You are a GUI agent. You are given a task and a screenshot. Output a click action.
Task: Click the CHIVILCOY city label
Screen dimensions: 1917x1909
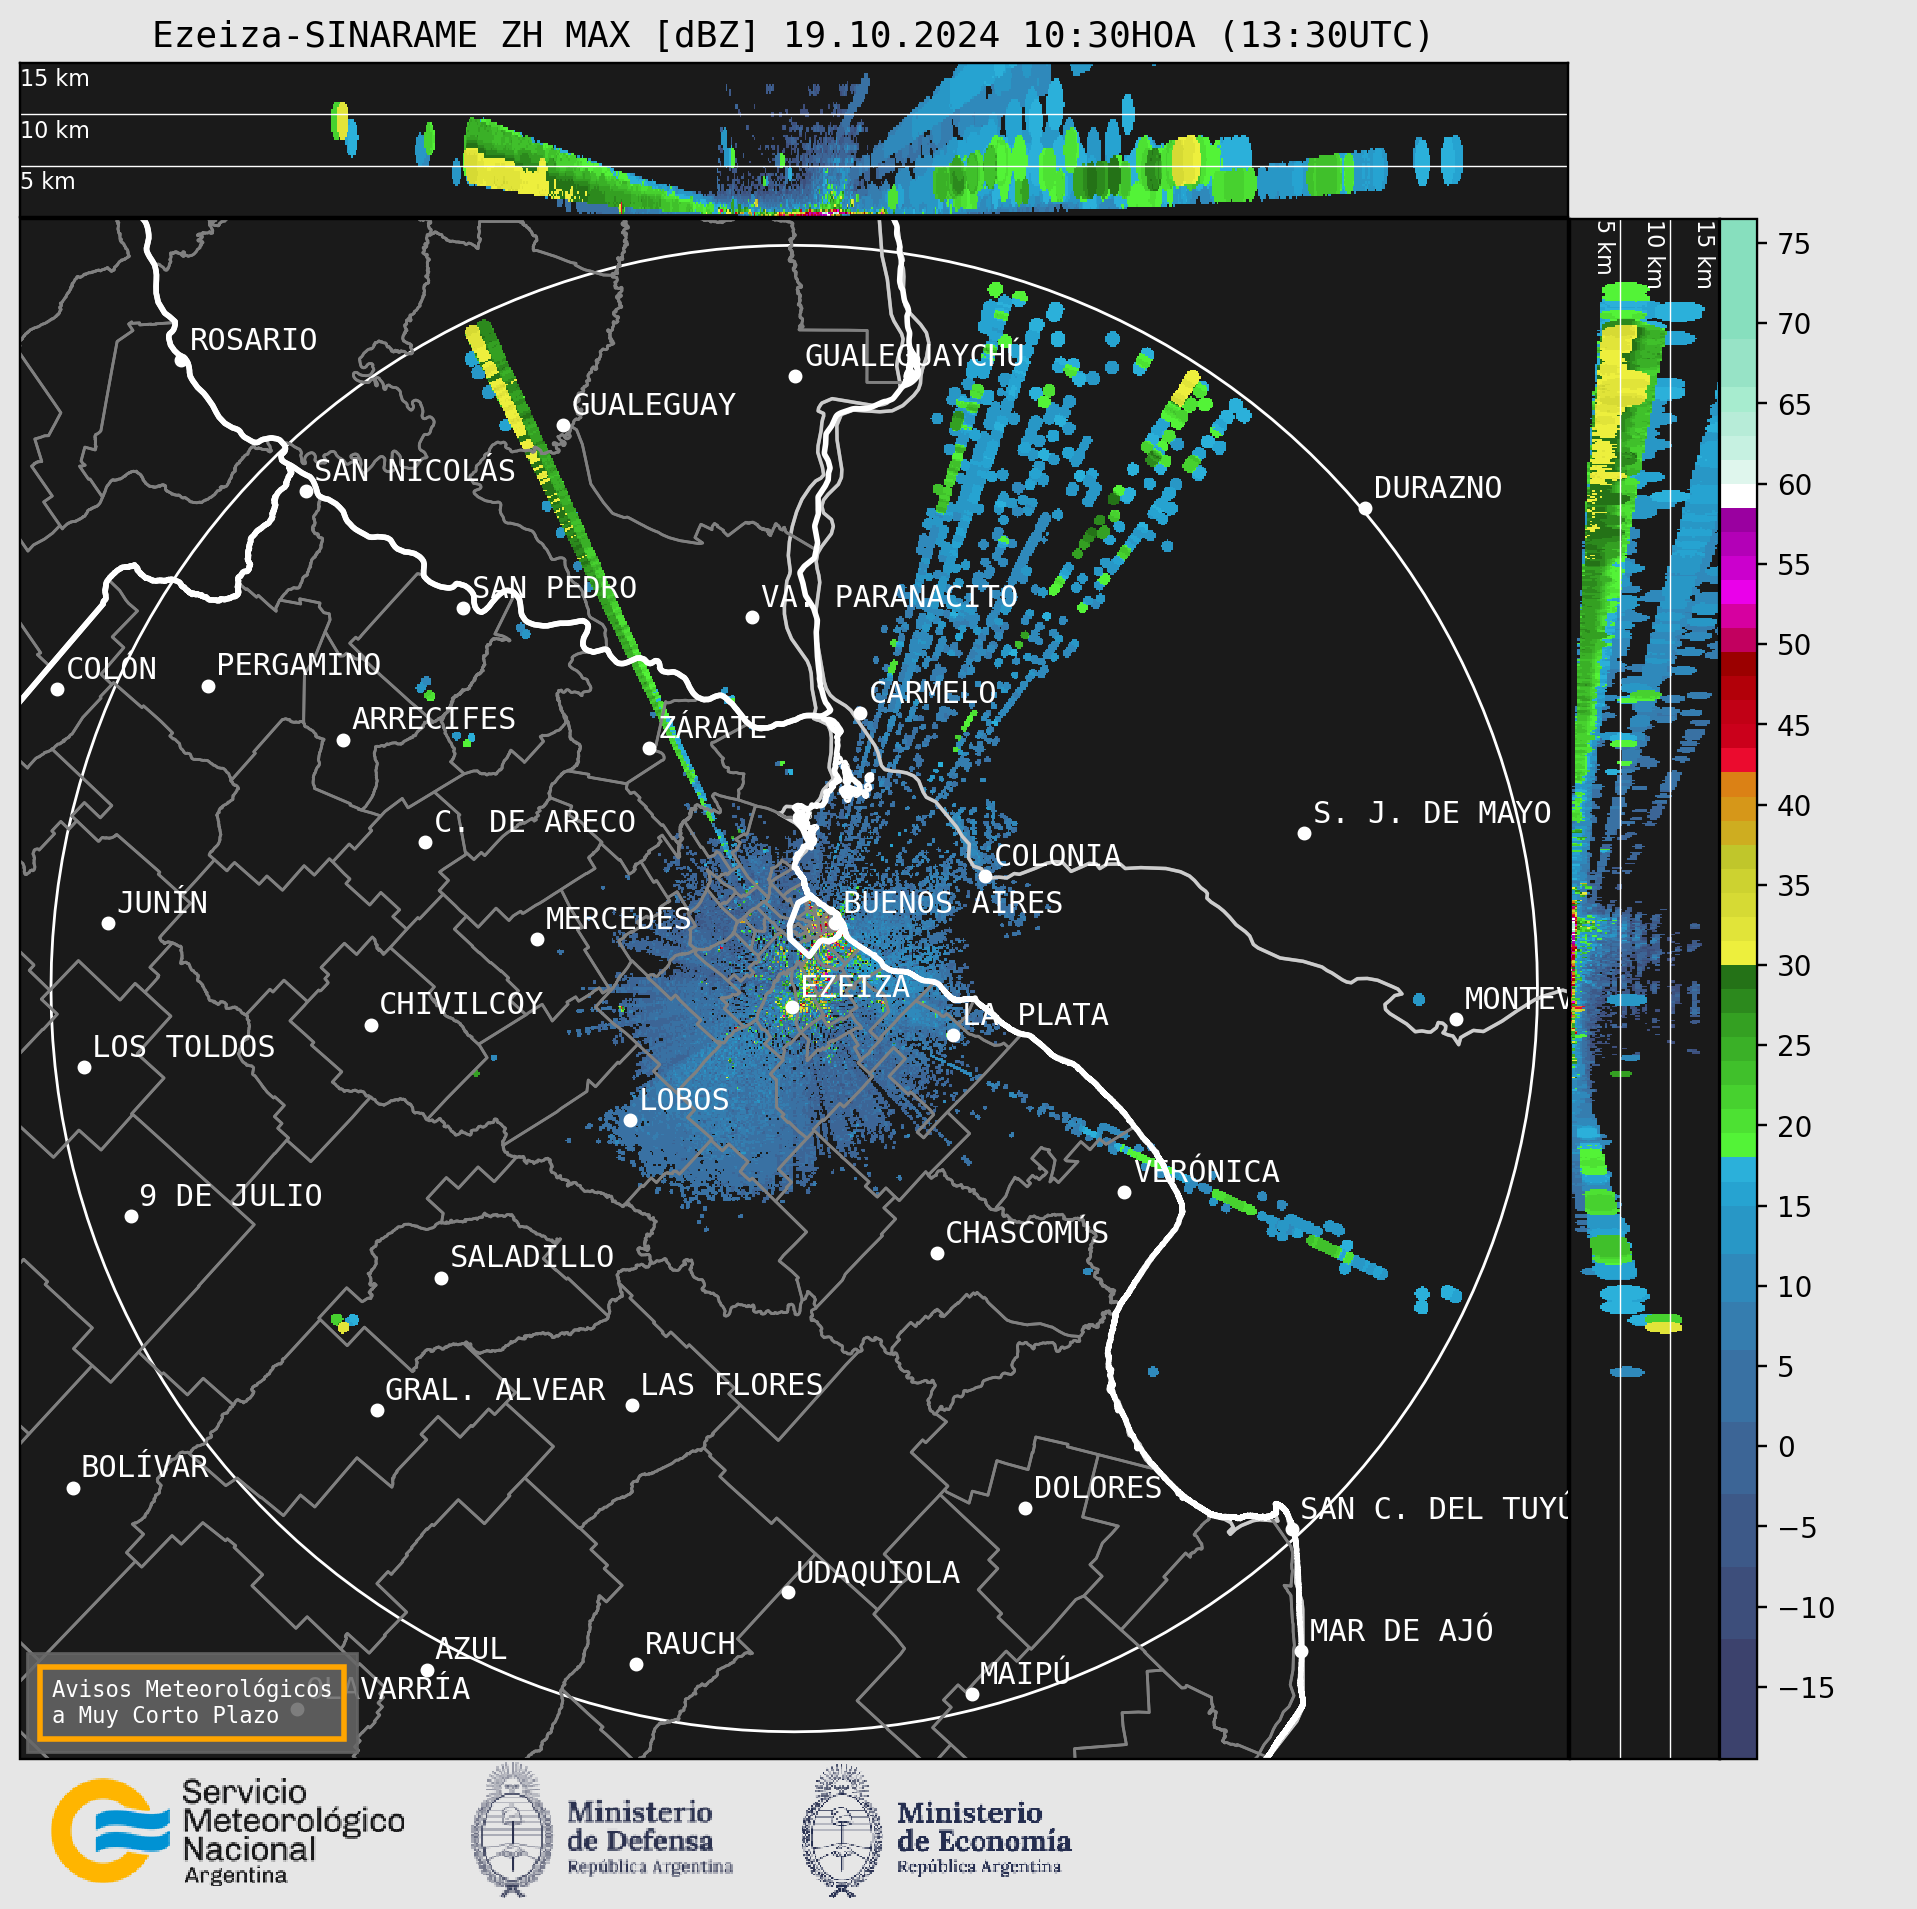[x=461, y=1004]
